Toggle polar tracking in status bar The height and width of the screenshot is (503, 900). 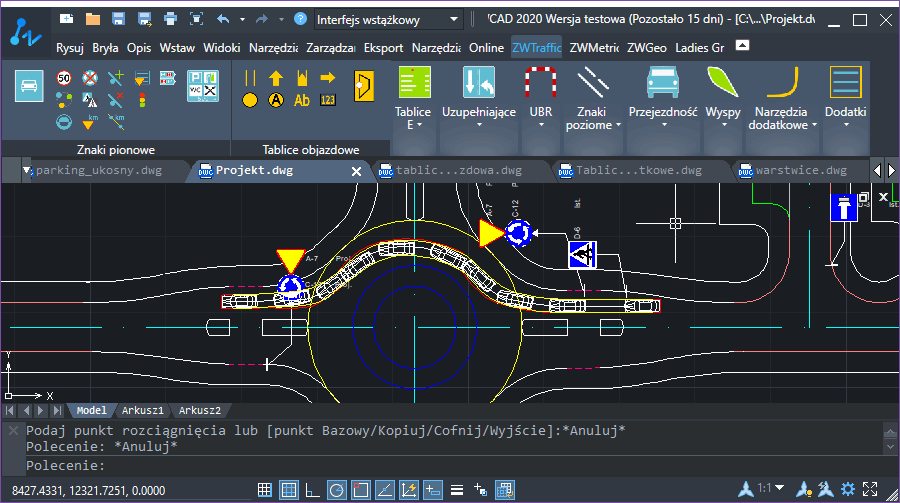coord(336,490)
